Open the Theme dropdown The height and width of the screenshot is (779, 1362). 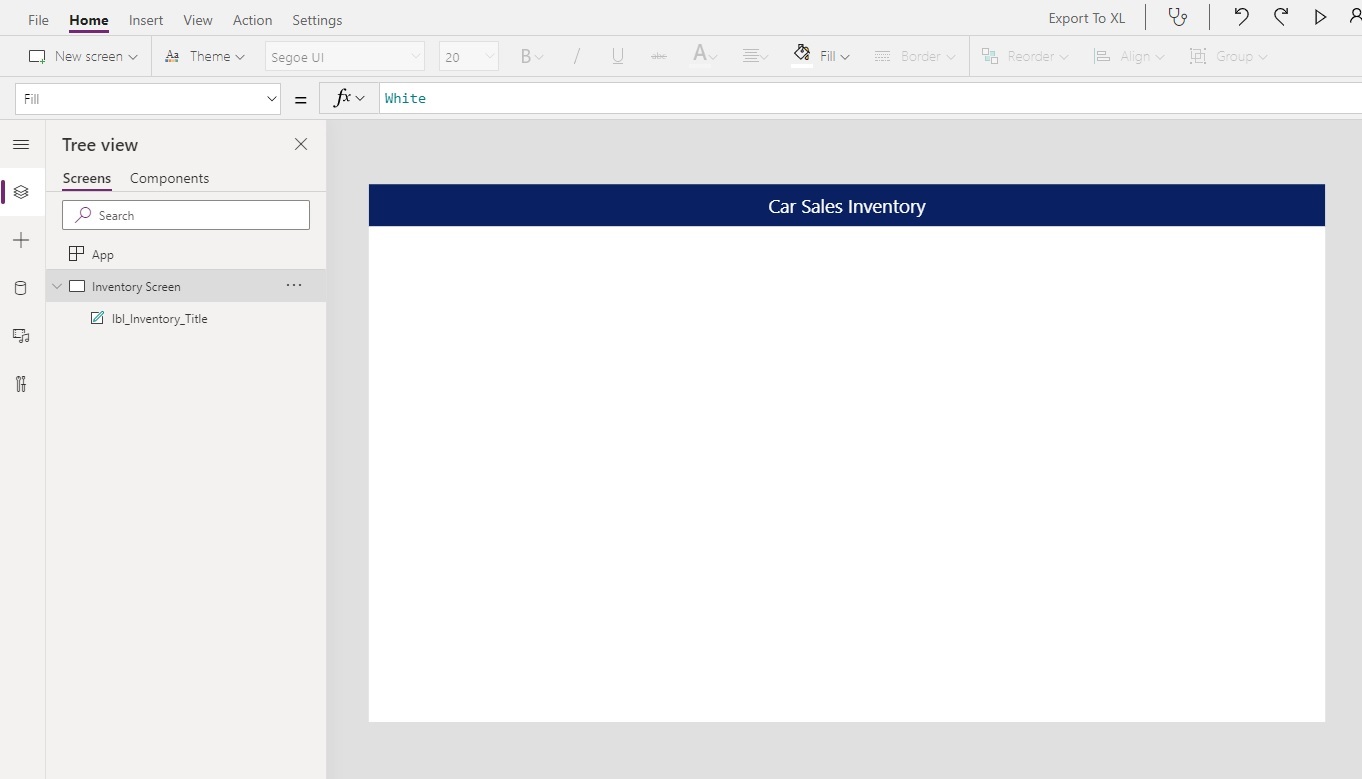pyautogui.click(x=205, y=56)
